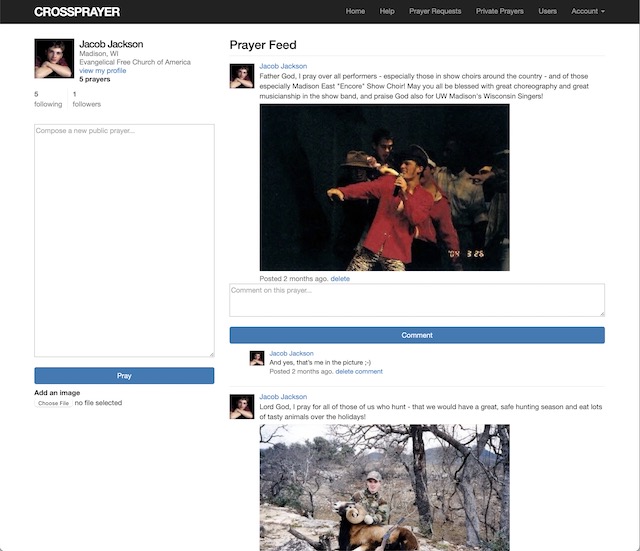View the following count
This screenshot has height=551, width=640.
pyautogui.click(x=47, y=99)
